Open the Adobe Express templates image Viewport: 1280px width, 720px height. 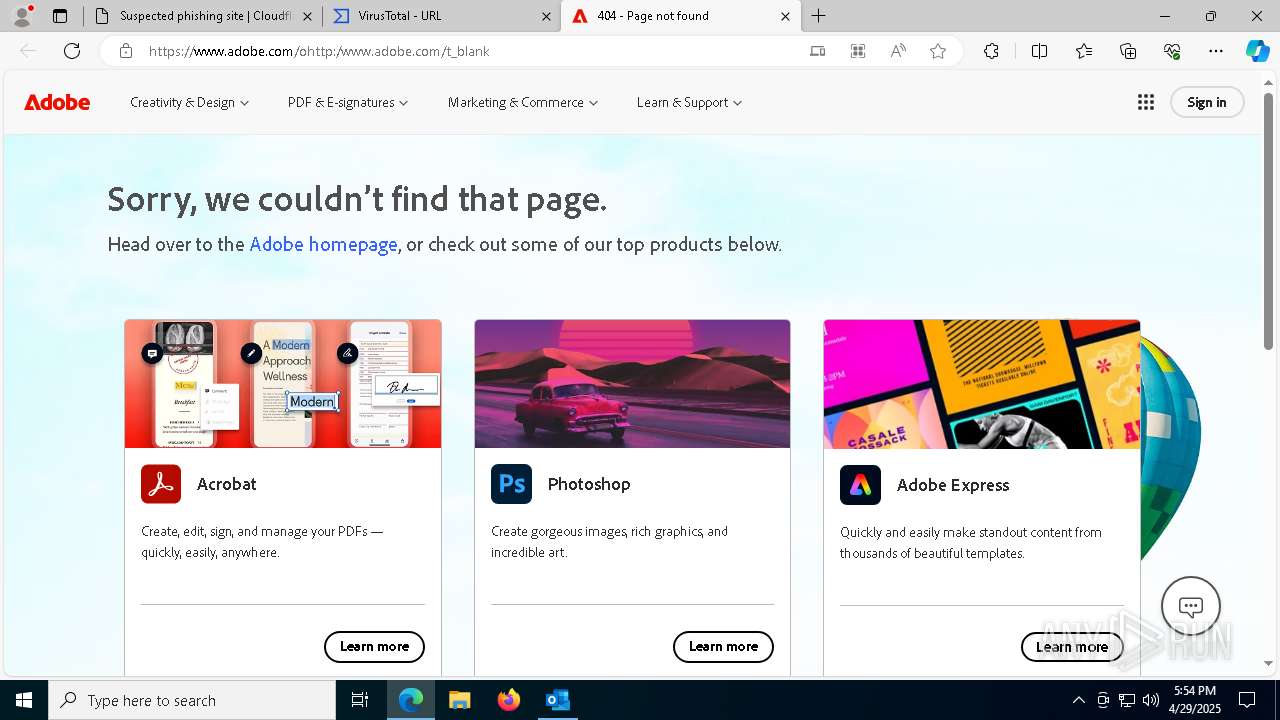coord(982,384)
